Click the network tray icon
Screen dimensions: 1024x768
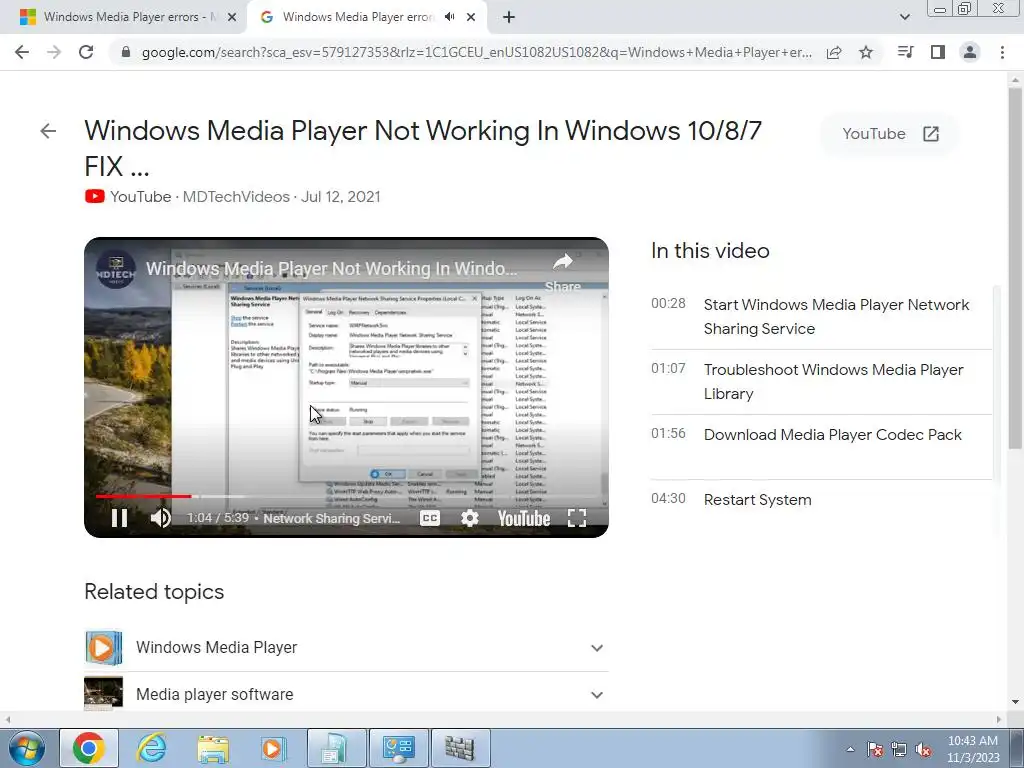(x=899, y=750)
